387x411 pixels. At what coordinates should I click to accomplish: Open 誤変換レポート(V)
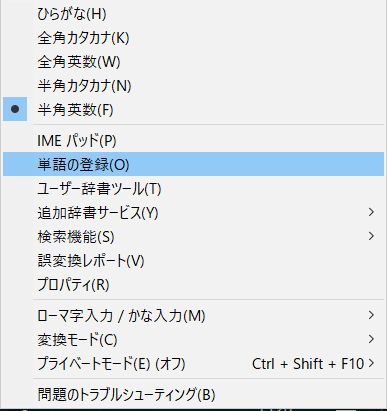tap(193, 261)
